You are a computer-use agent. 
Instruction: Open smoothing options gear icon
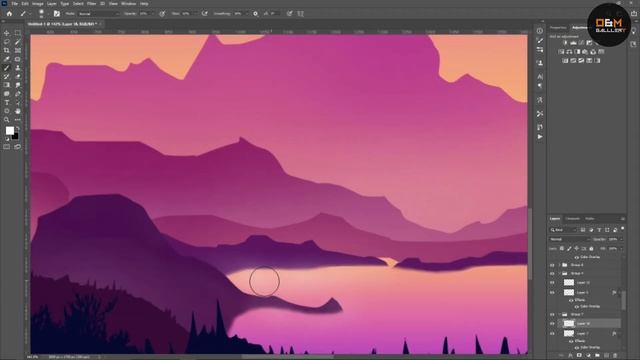click(256, 13)
